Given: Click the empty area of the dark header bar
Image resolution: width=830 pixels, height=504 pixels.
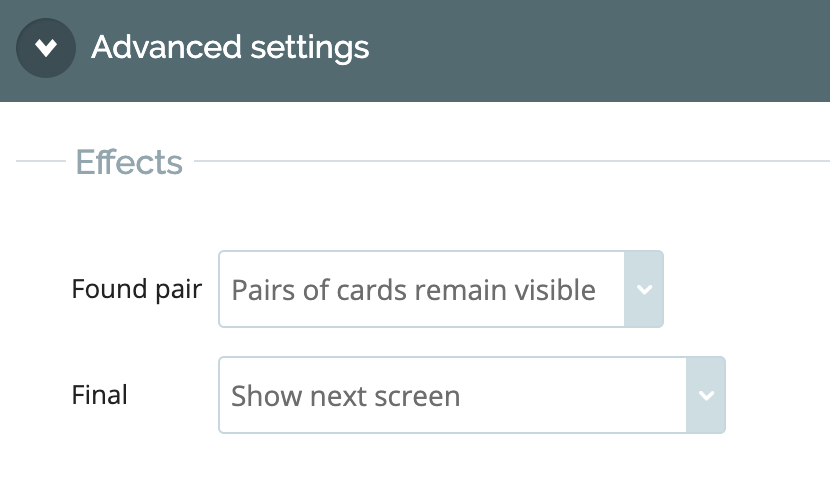Looking at the screenshot, I should coord(598,50).
